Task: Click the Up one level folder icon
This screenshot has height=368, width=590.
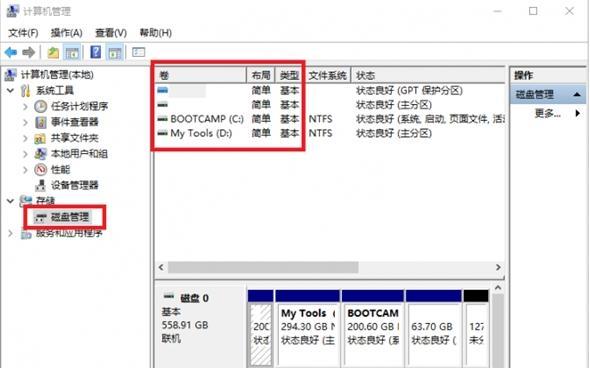Action: tap(53, 52)
